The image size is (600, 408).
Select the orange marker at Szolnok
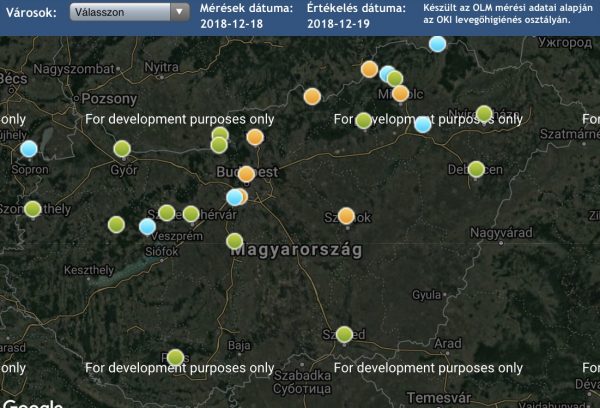click(x=347, y=215)
